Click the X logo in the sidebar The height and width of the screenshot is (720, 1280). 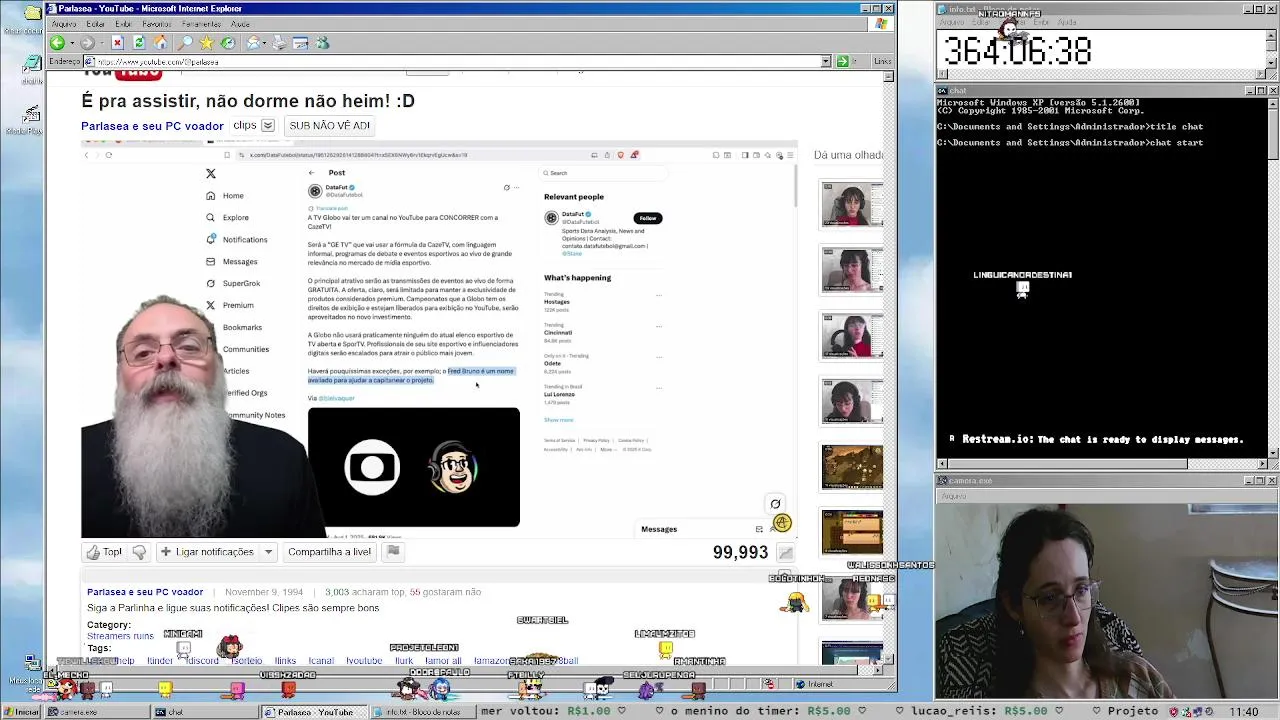tap(211, 173)
